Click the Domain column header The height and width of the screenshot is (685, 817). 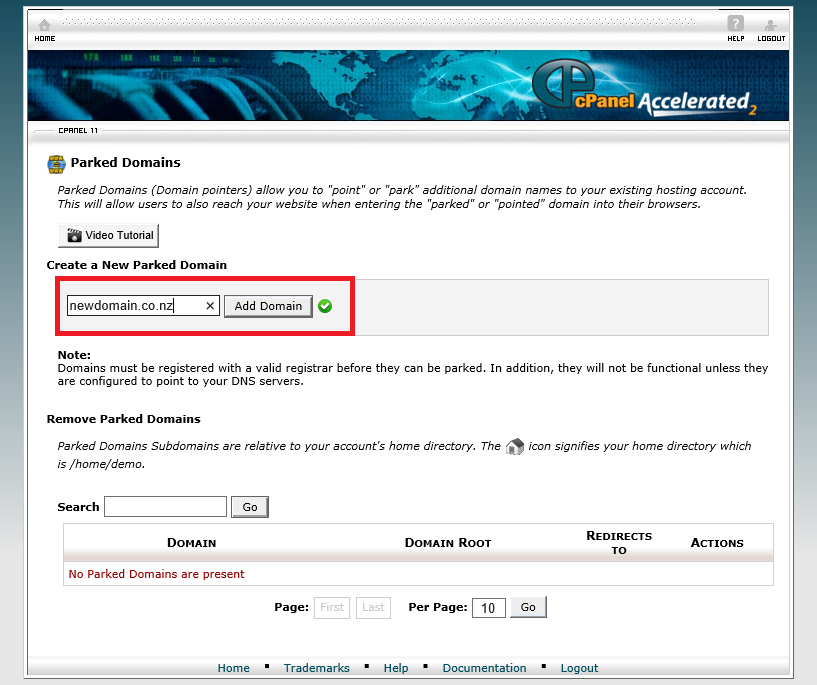191,543
